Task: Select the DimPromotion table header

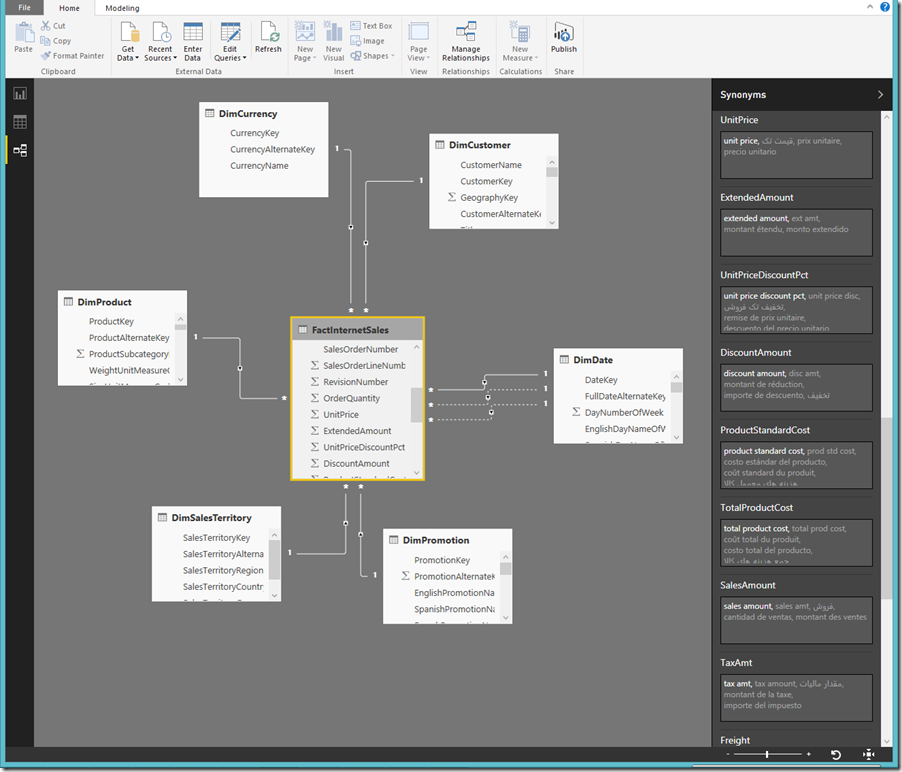Action: (448, 540)
